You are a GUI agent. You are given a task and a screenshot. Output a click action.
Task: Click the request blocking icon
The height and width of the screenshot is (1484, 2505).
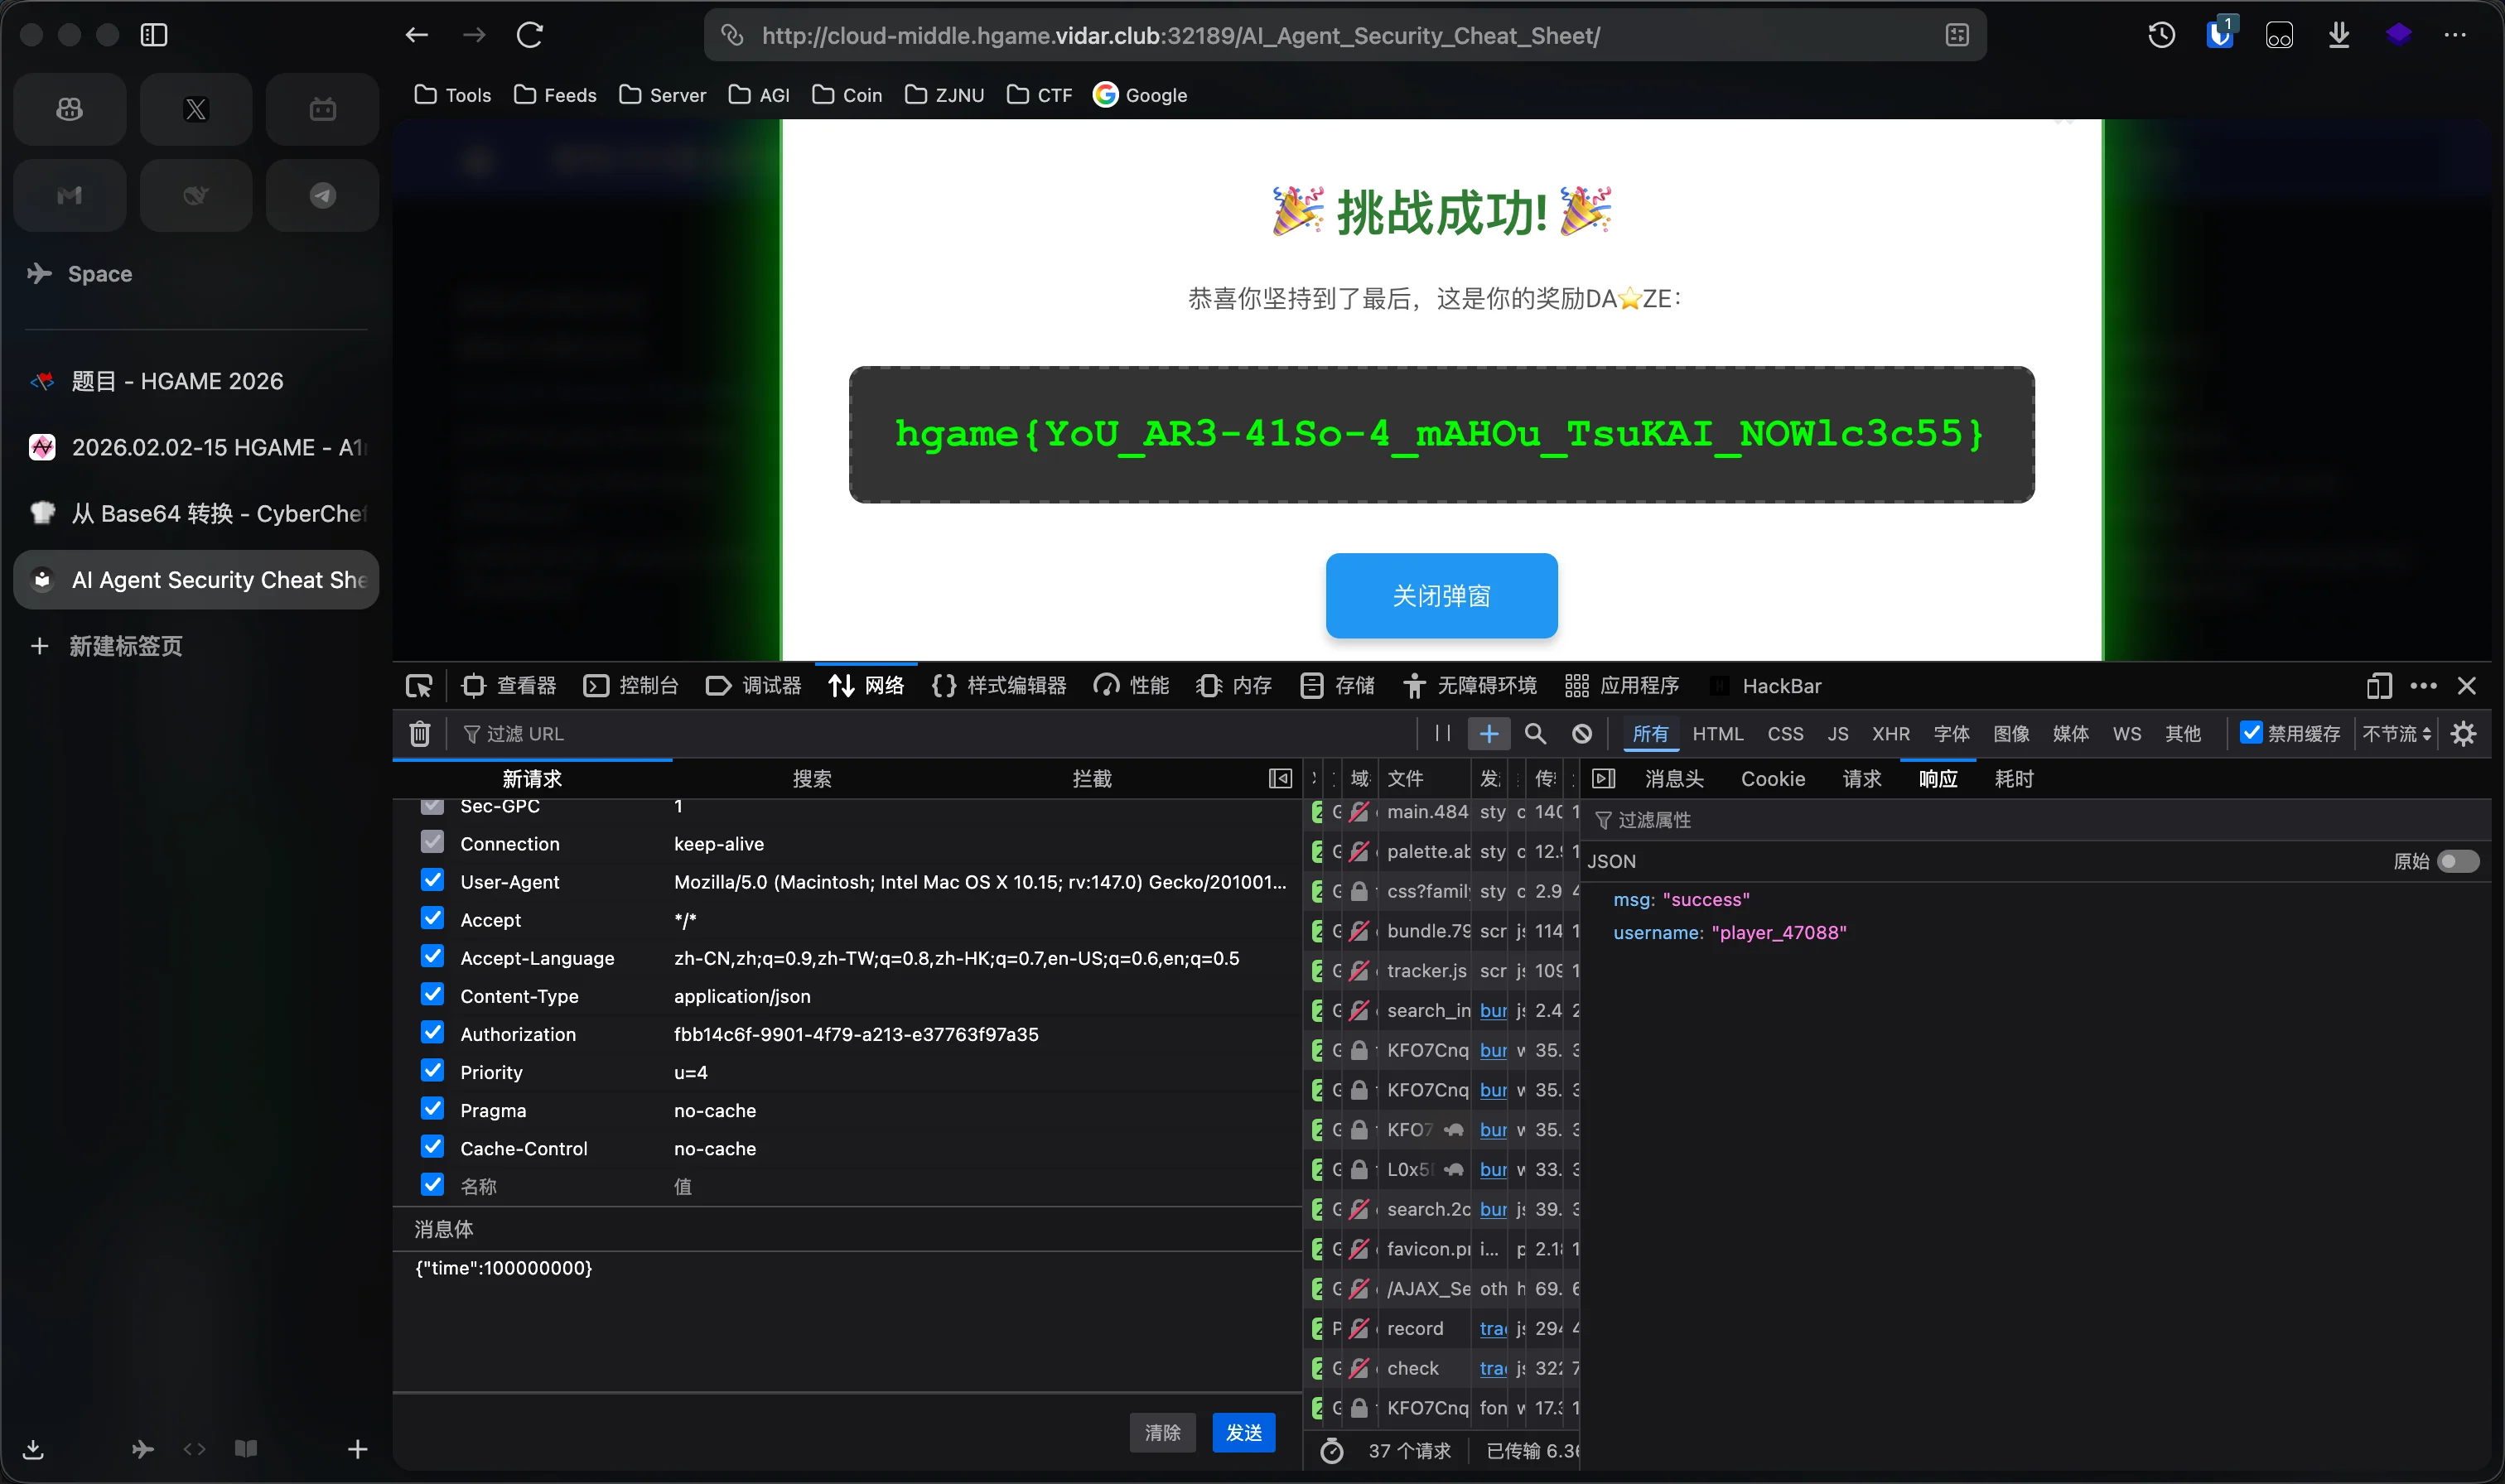[1581, 734]
